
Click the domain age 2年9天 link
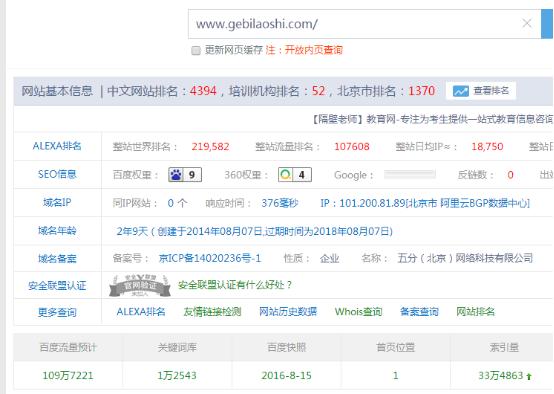coord(254,231)
